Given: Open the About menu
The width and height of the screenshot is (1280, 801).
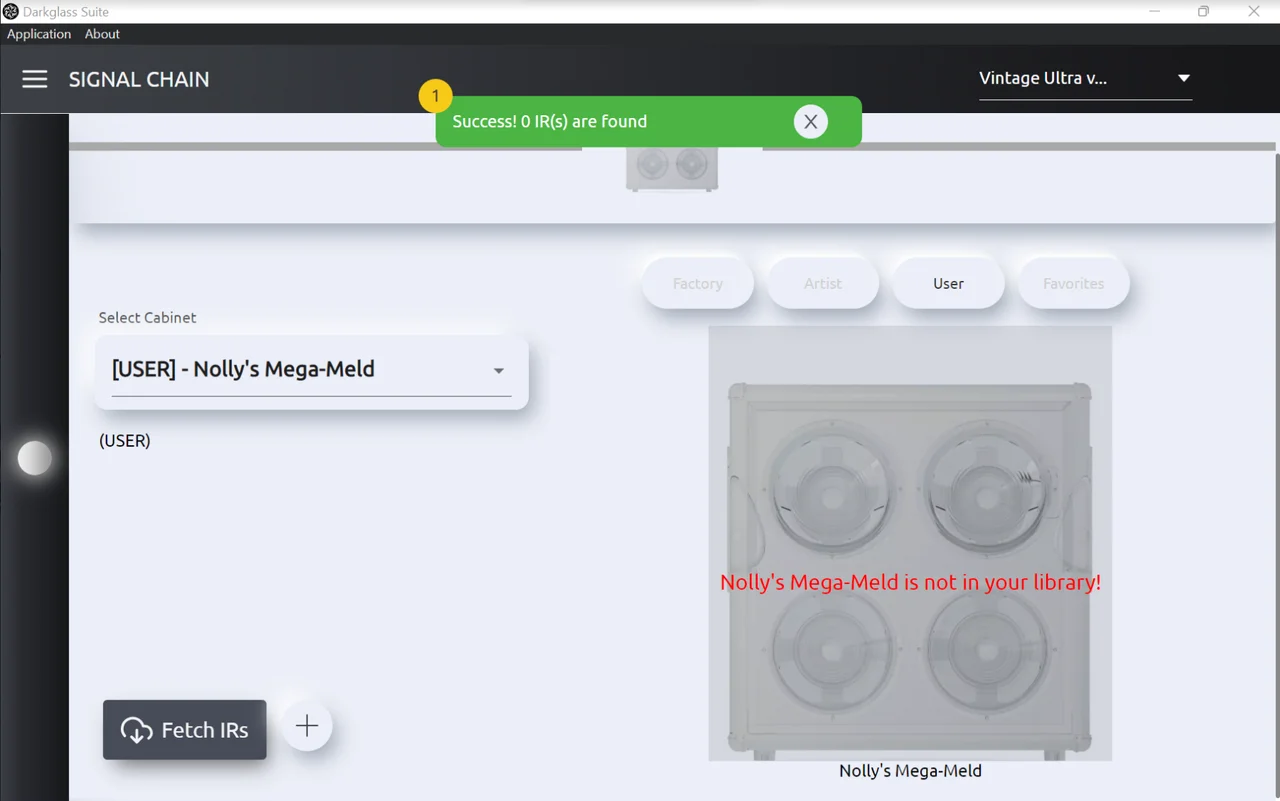Looking at the screenshot, I should pos(102,34).
